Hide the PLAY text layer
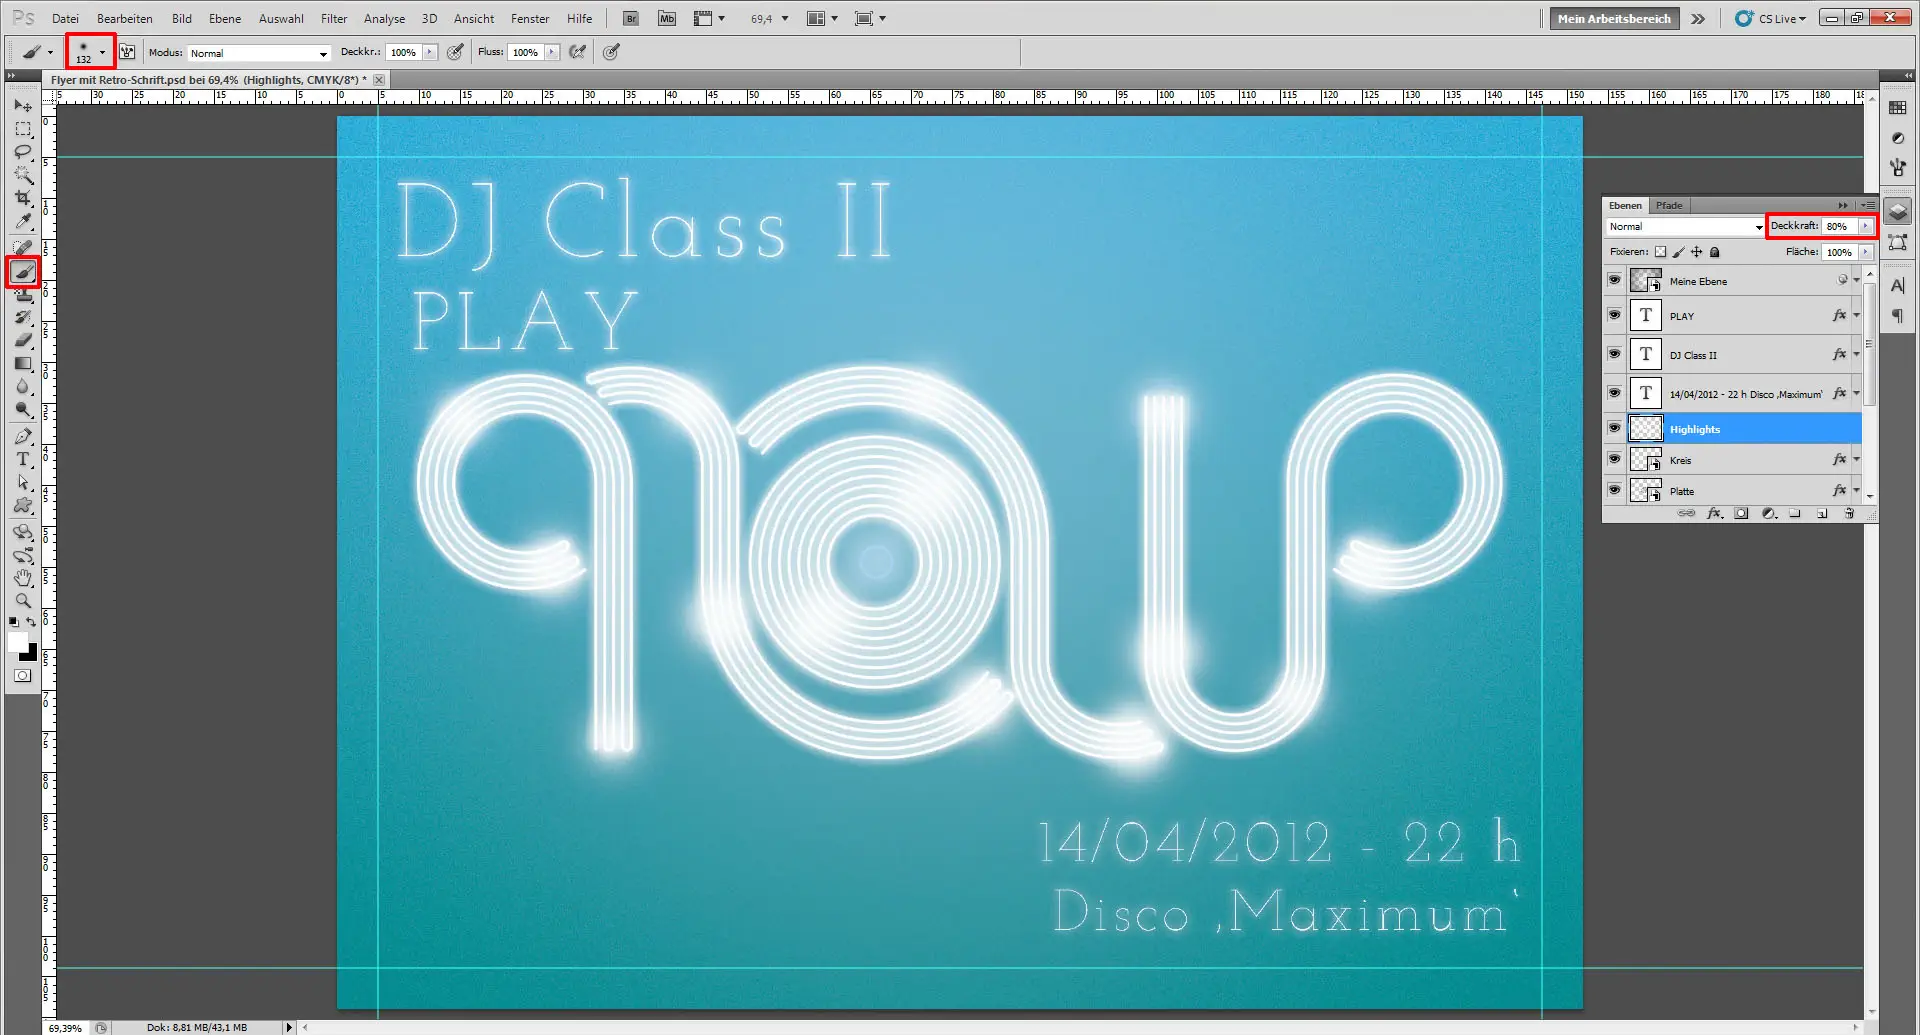This screenshot has height=1035, width=1920. pyautogui.click(x=1614, y=315)
